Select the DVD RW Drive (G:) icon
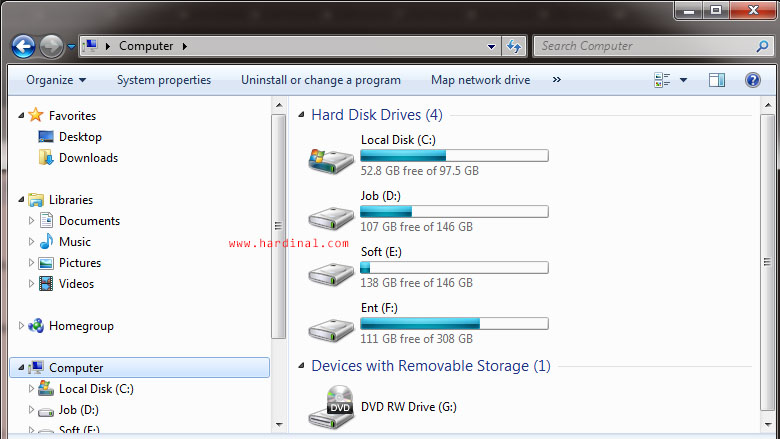 pyautogui.click(x=331, y=407)
